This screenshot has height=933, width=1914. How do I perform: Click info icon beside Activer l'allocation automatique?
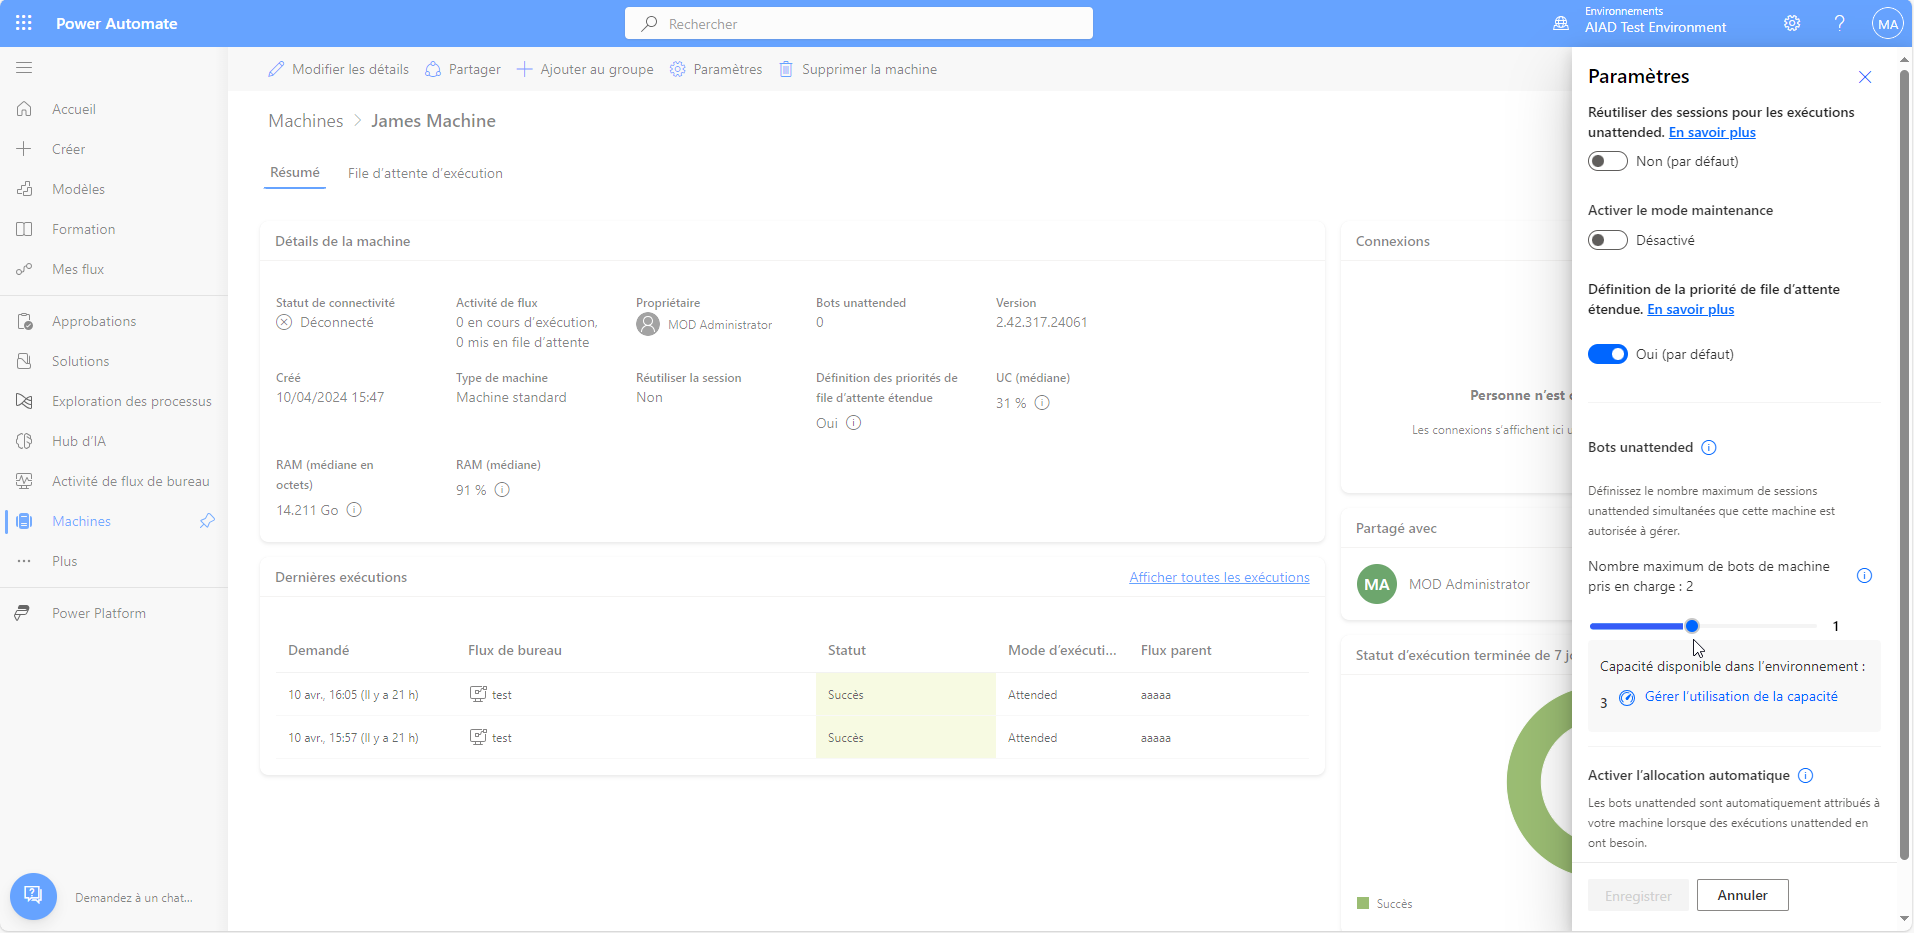(x=1805, y=775)
